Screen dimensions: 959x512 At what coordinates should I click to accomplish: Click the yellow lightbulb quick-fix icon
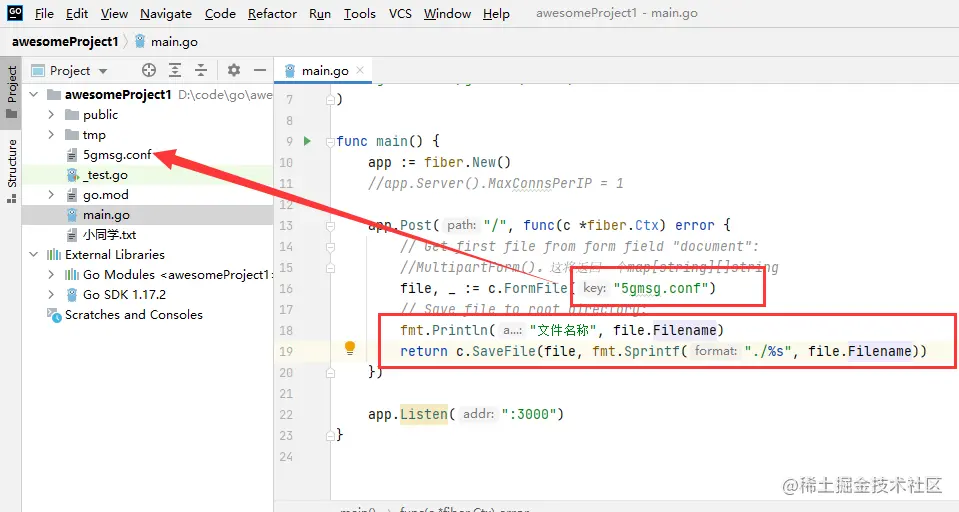[x=350, y=348]
